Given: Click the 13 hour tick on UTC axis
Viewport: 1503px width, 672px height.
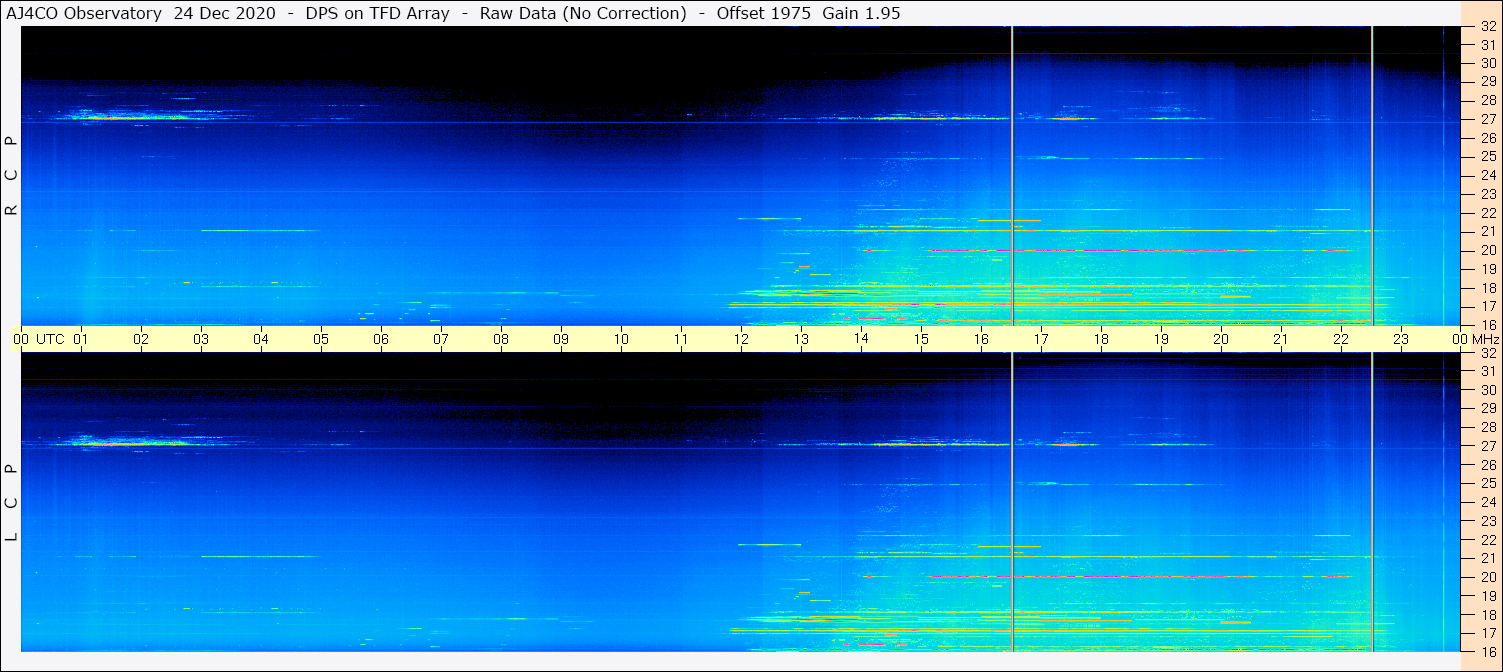Looking at the screenshot, I should click(801, 339).
